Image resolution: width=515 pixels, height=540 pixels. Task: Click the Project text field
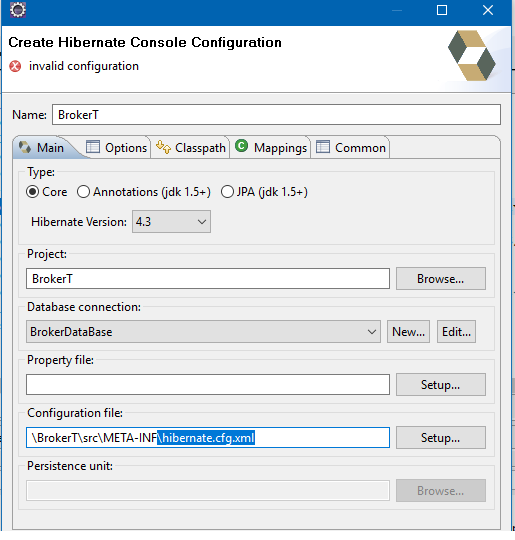tap(208, 279)
